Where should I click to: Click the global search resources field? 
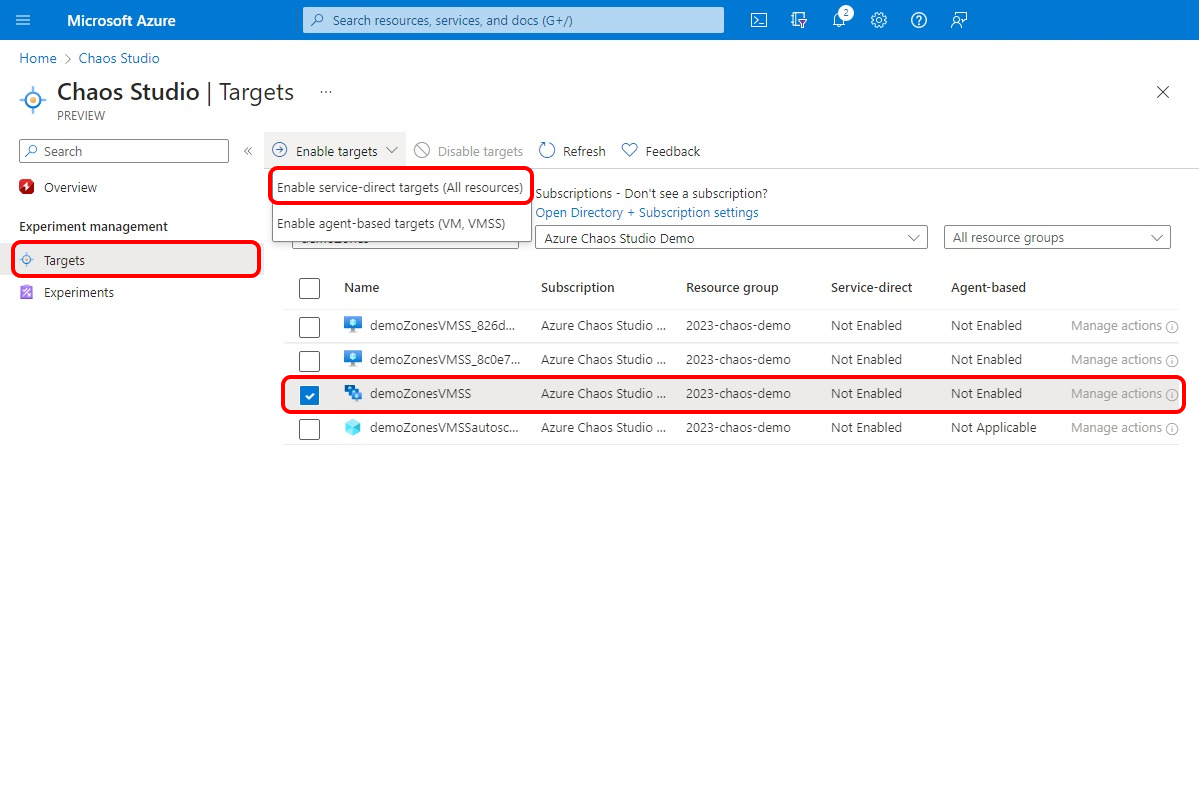point(513,20)
